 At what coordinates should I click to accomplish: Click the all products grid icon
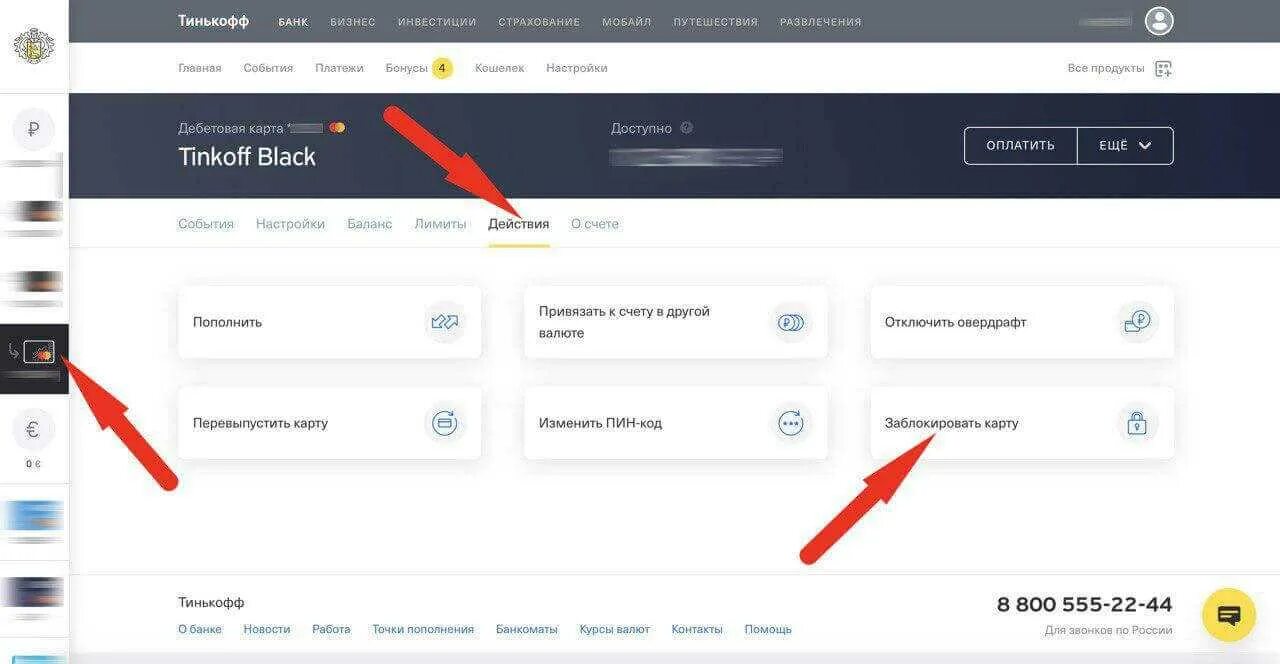tap(1163, 68)
